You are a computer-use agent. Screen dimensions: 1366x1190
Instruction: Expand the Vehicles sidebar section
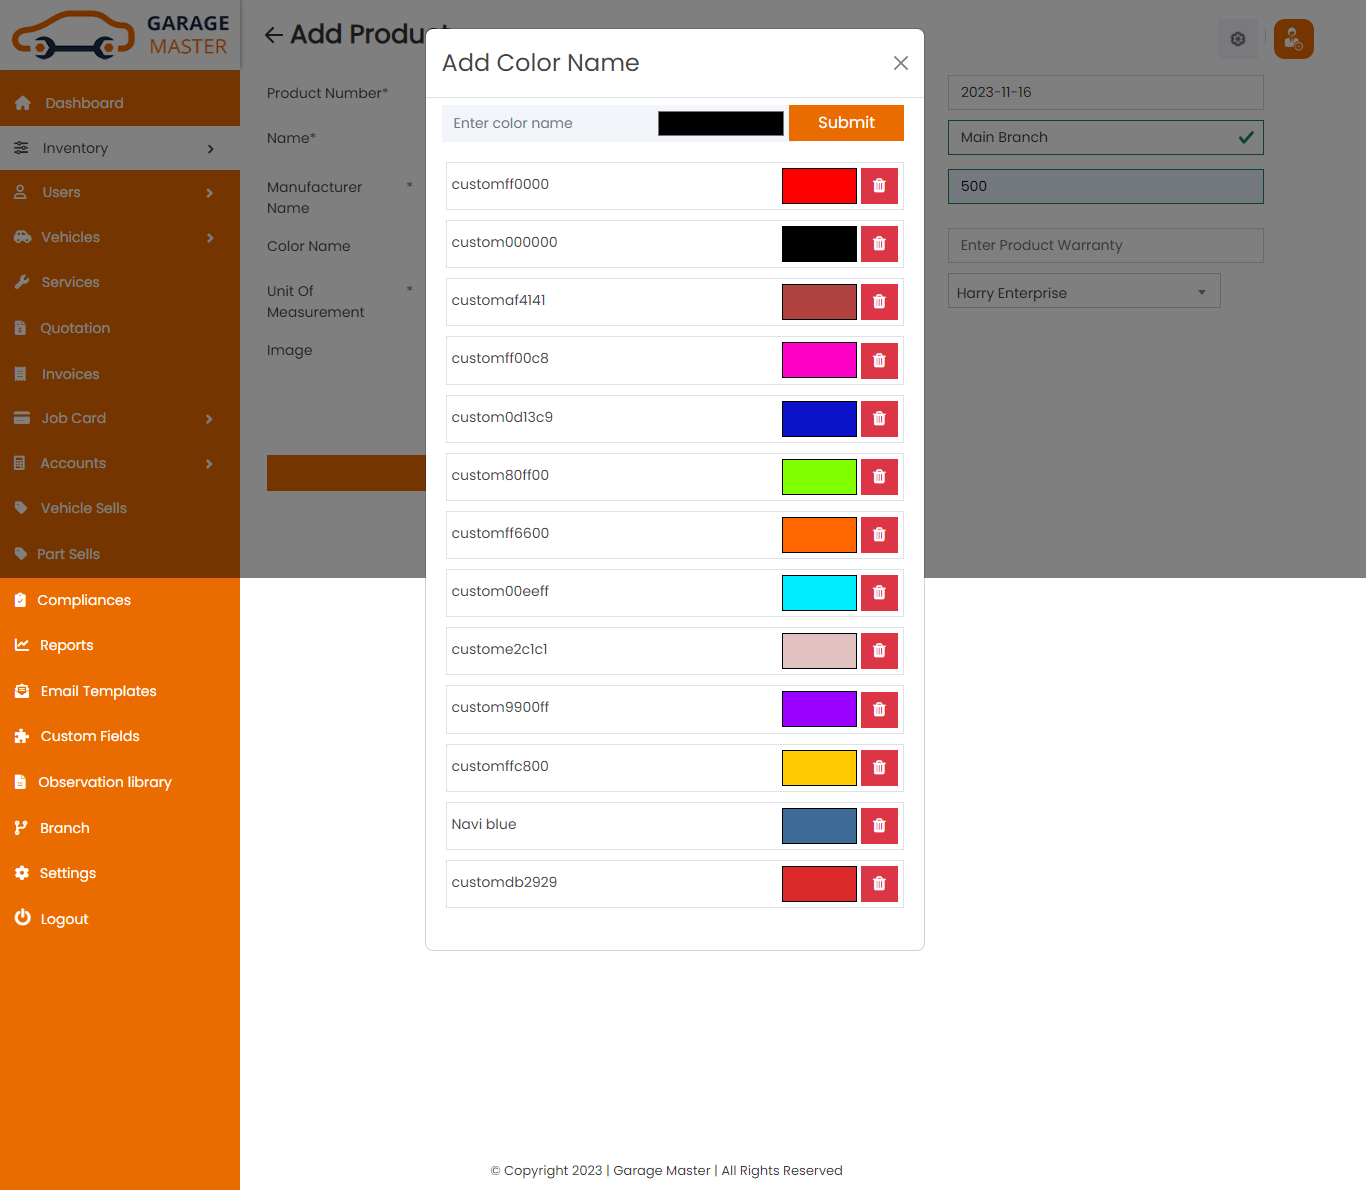click(120, 237)
